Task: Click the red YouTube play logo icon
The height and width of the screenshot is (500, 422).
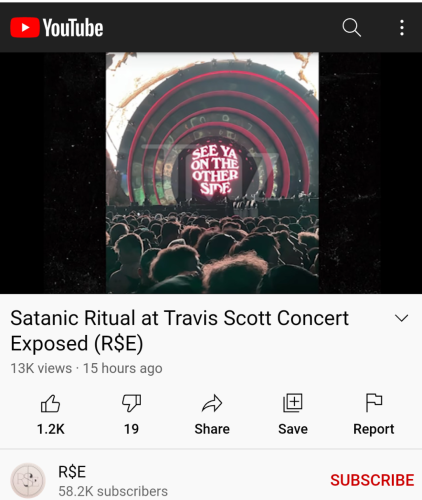Action: pos(25,27)
